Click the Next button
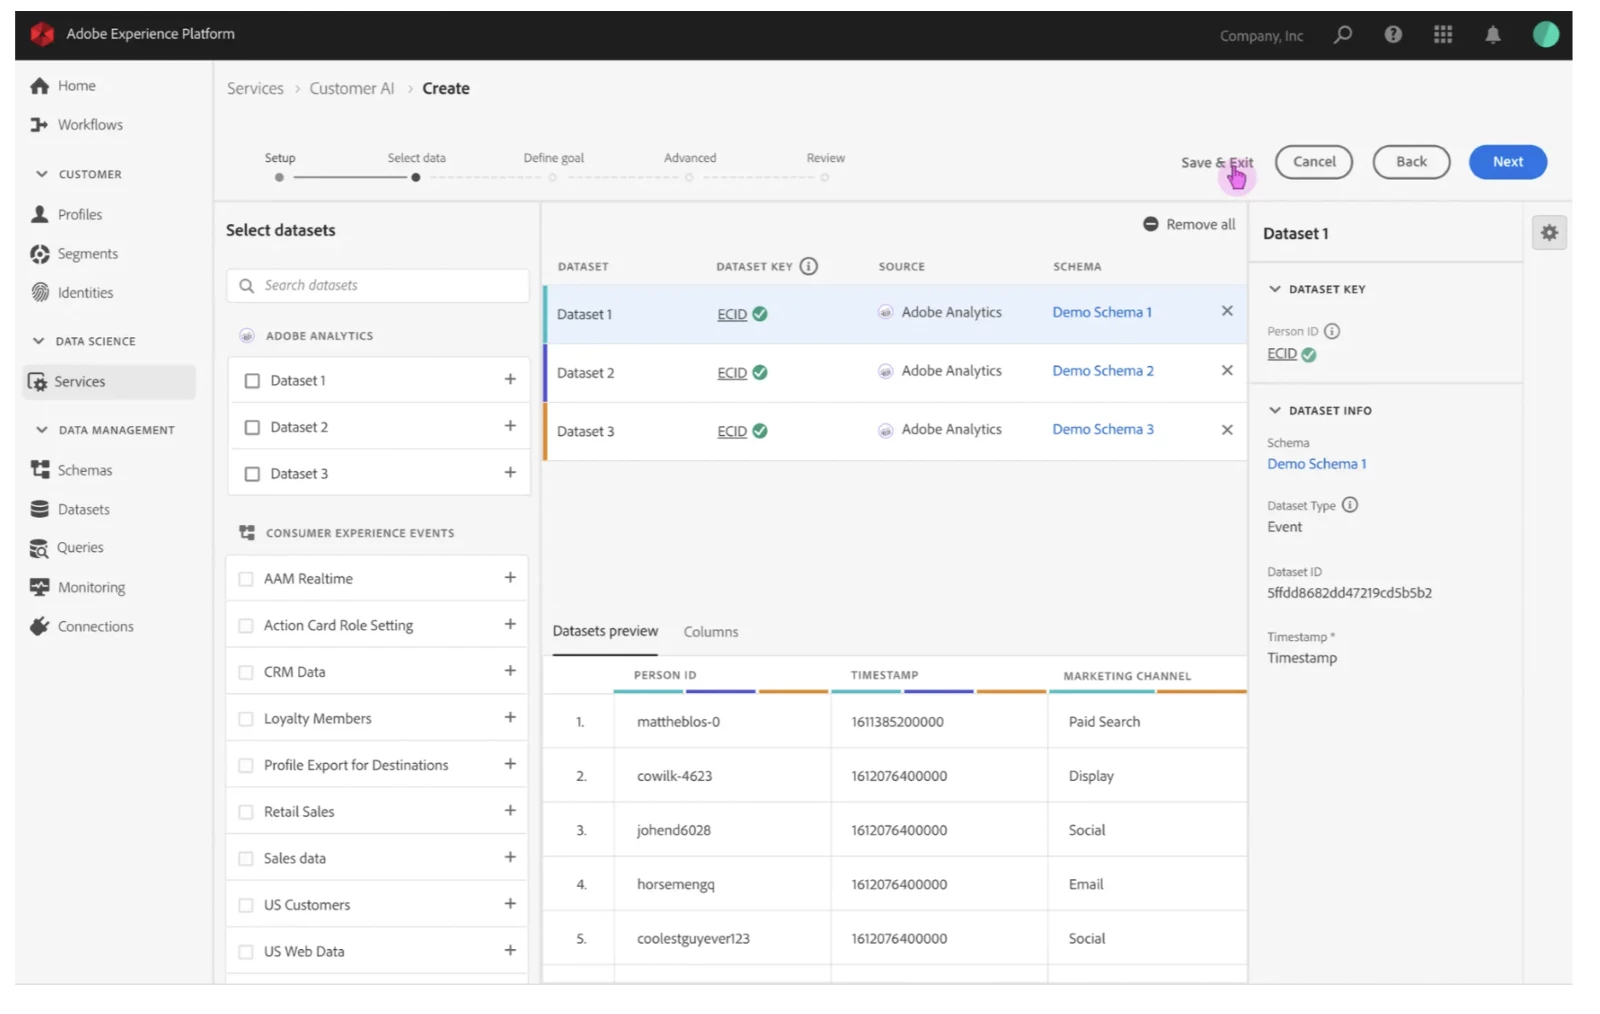 pos(1508,162)
